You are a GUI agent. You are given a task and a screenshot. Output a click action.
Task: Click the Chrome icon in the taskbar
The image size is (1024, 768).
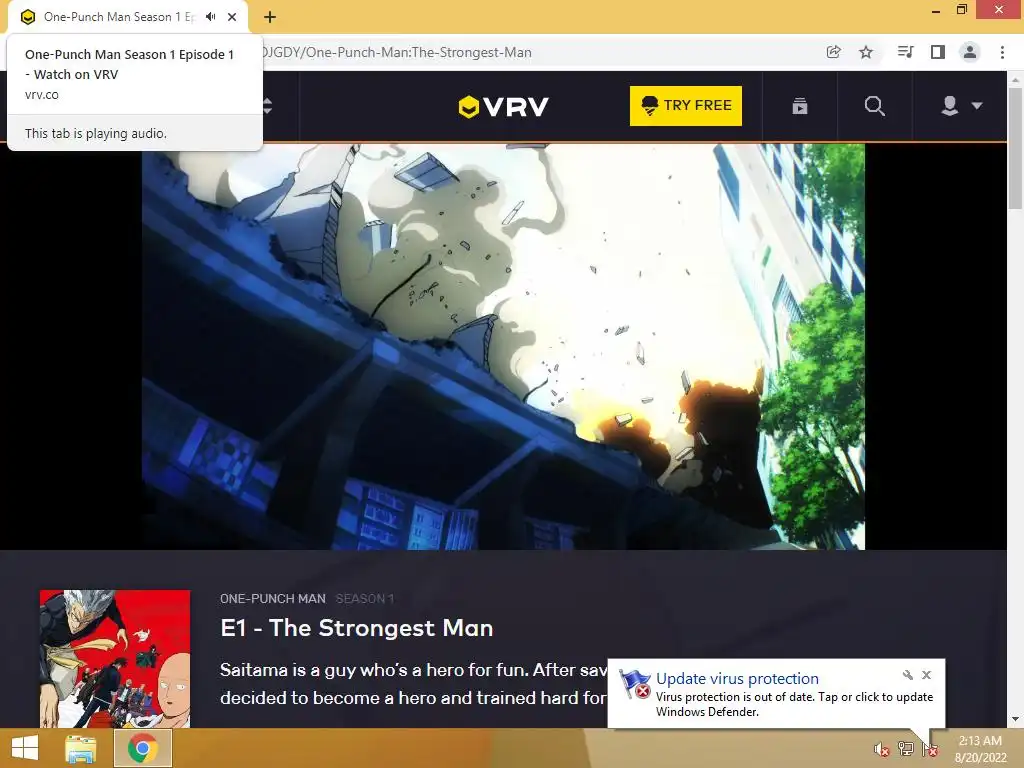[x=142, y=748]
